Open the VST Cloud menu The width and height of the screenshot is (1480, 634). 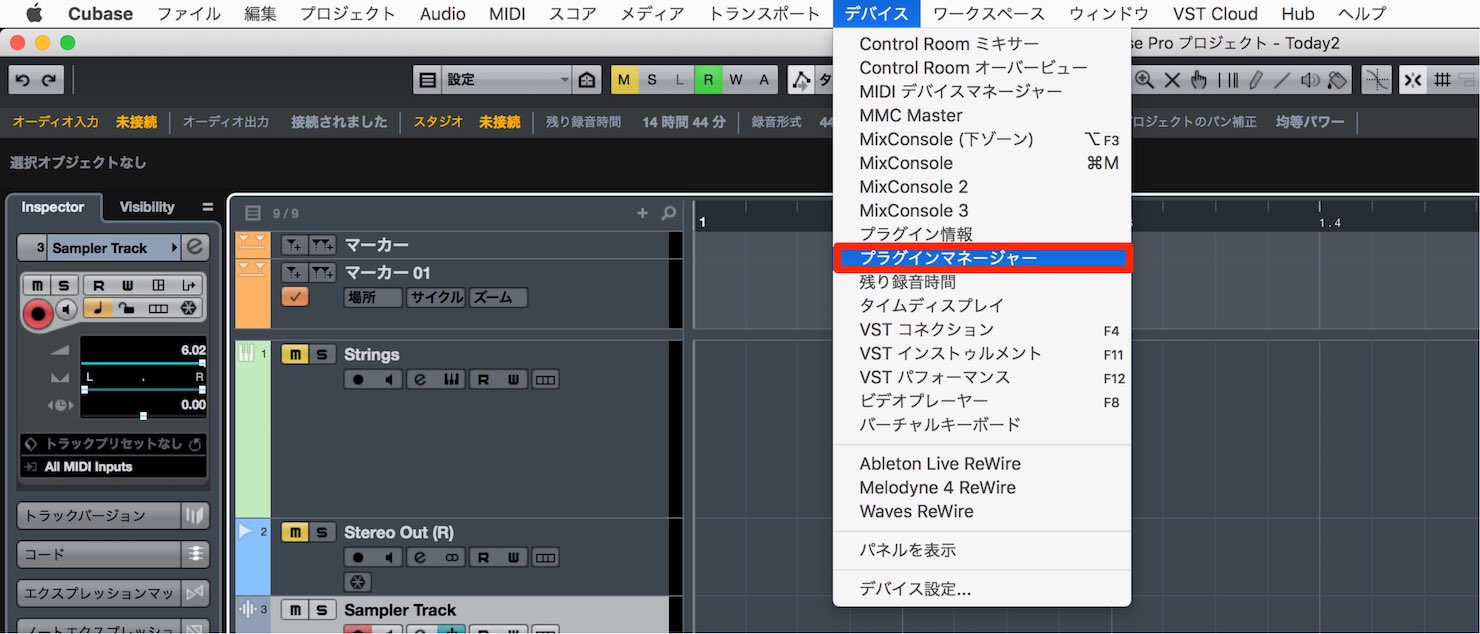tap(1215, 13)
